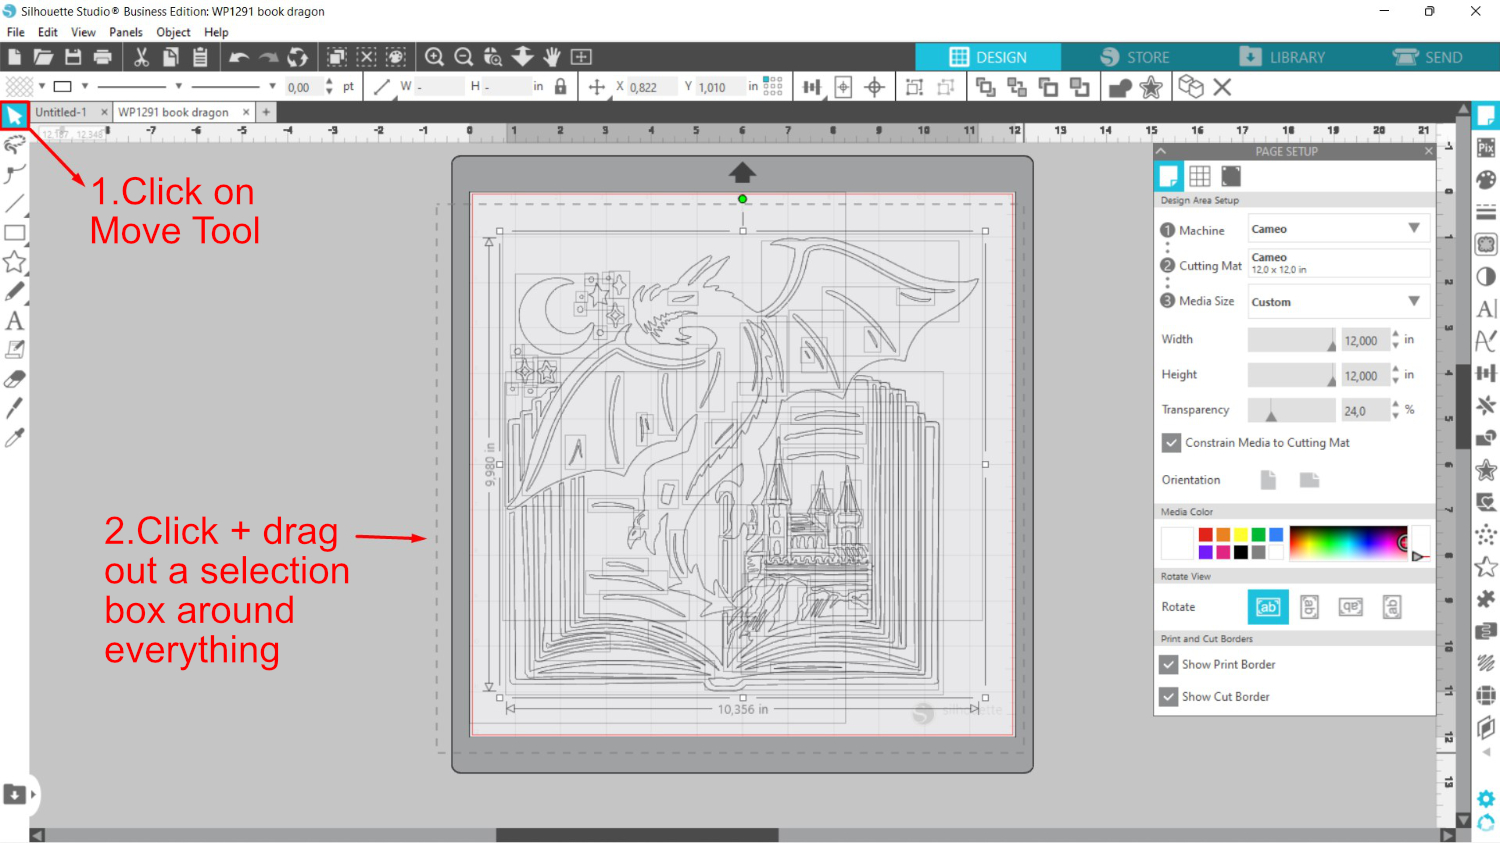Open the second line style dropdown

(272, 86)
